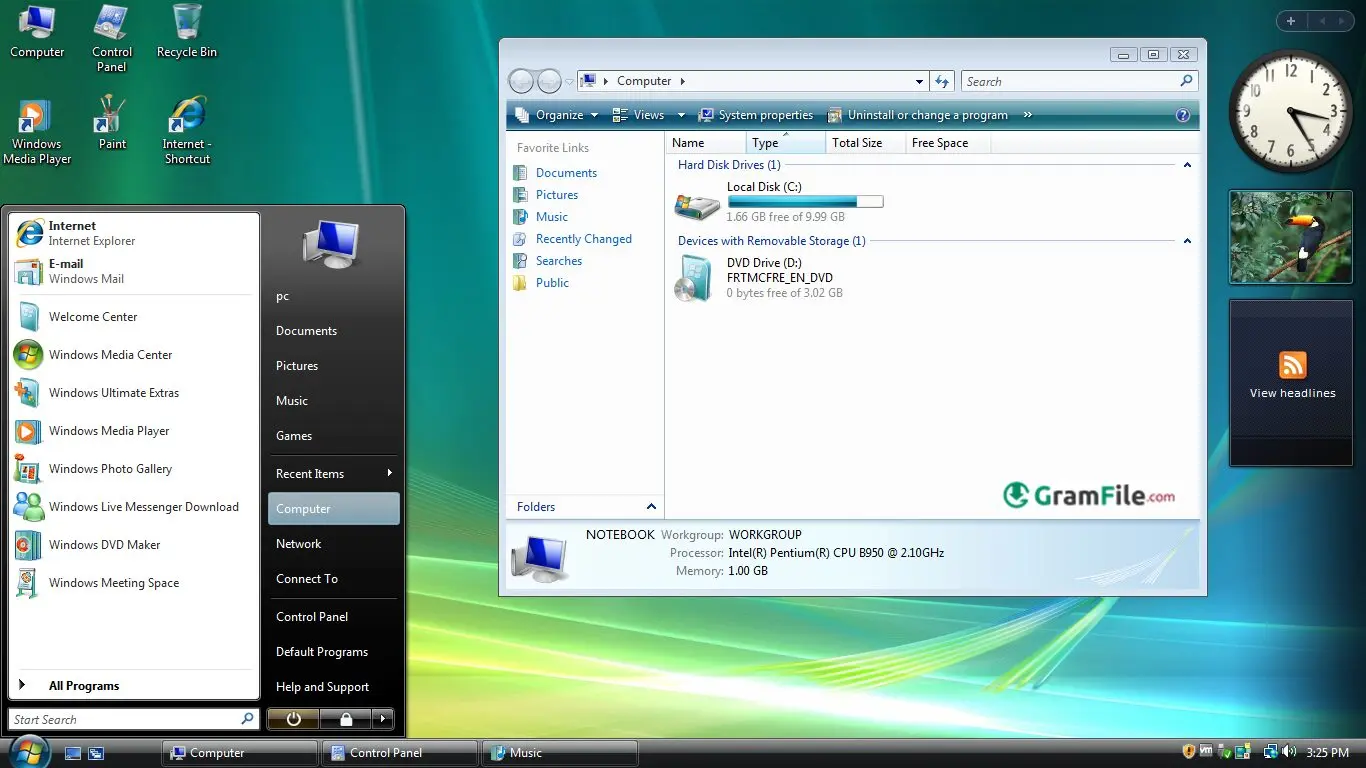Screen dimensions: 1366x768
Task: Click the lock button in Start menu
Action: pos(345,719)
